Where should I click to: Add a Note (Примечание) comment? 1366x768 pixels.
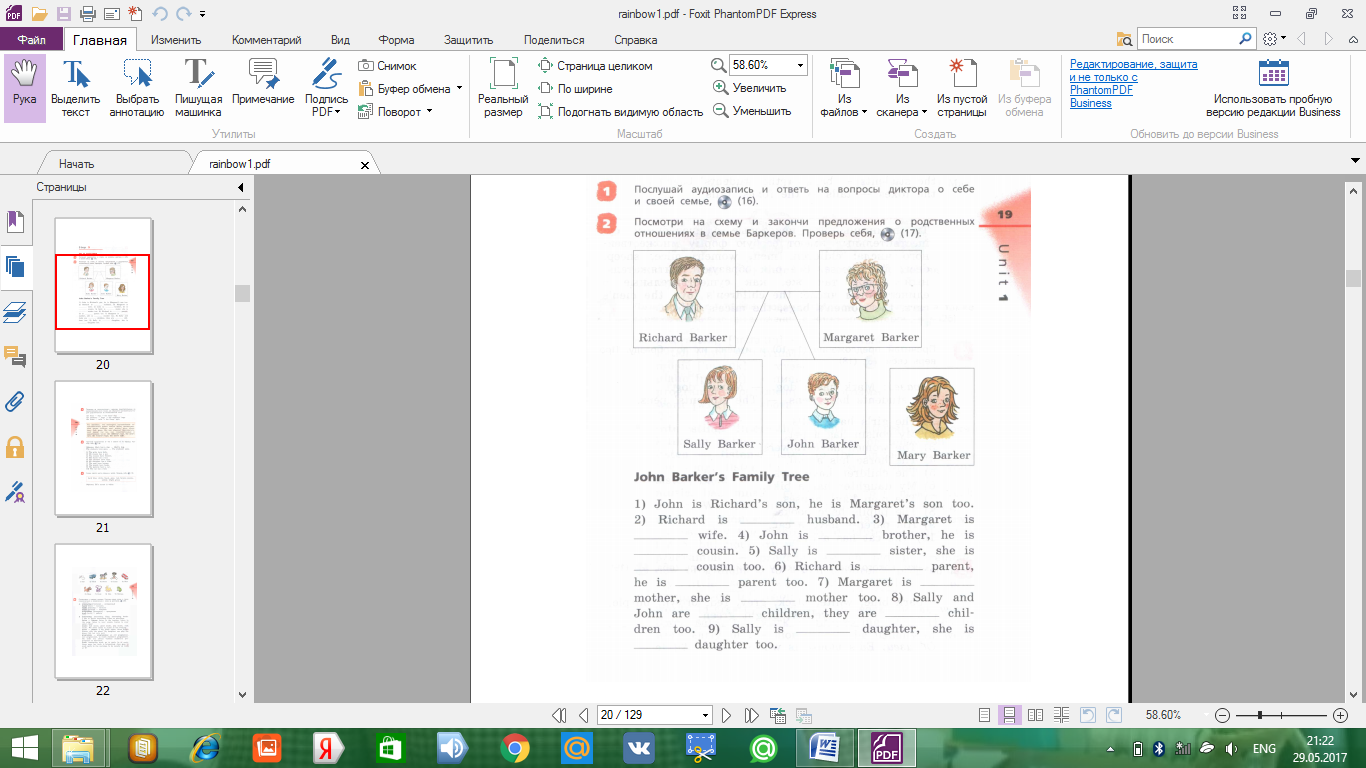[263, 88]
